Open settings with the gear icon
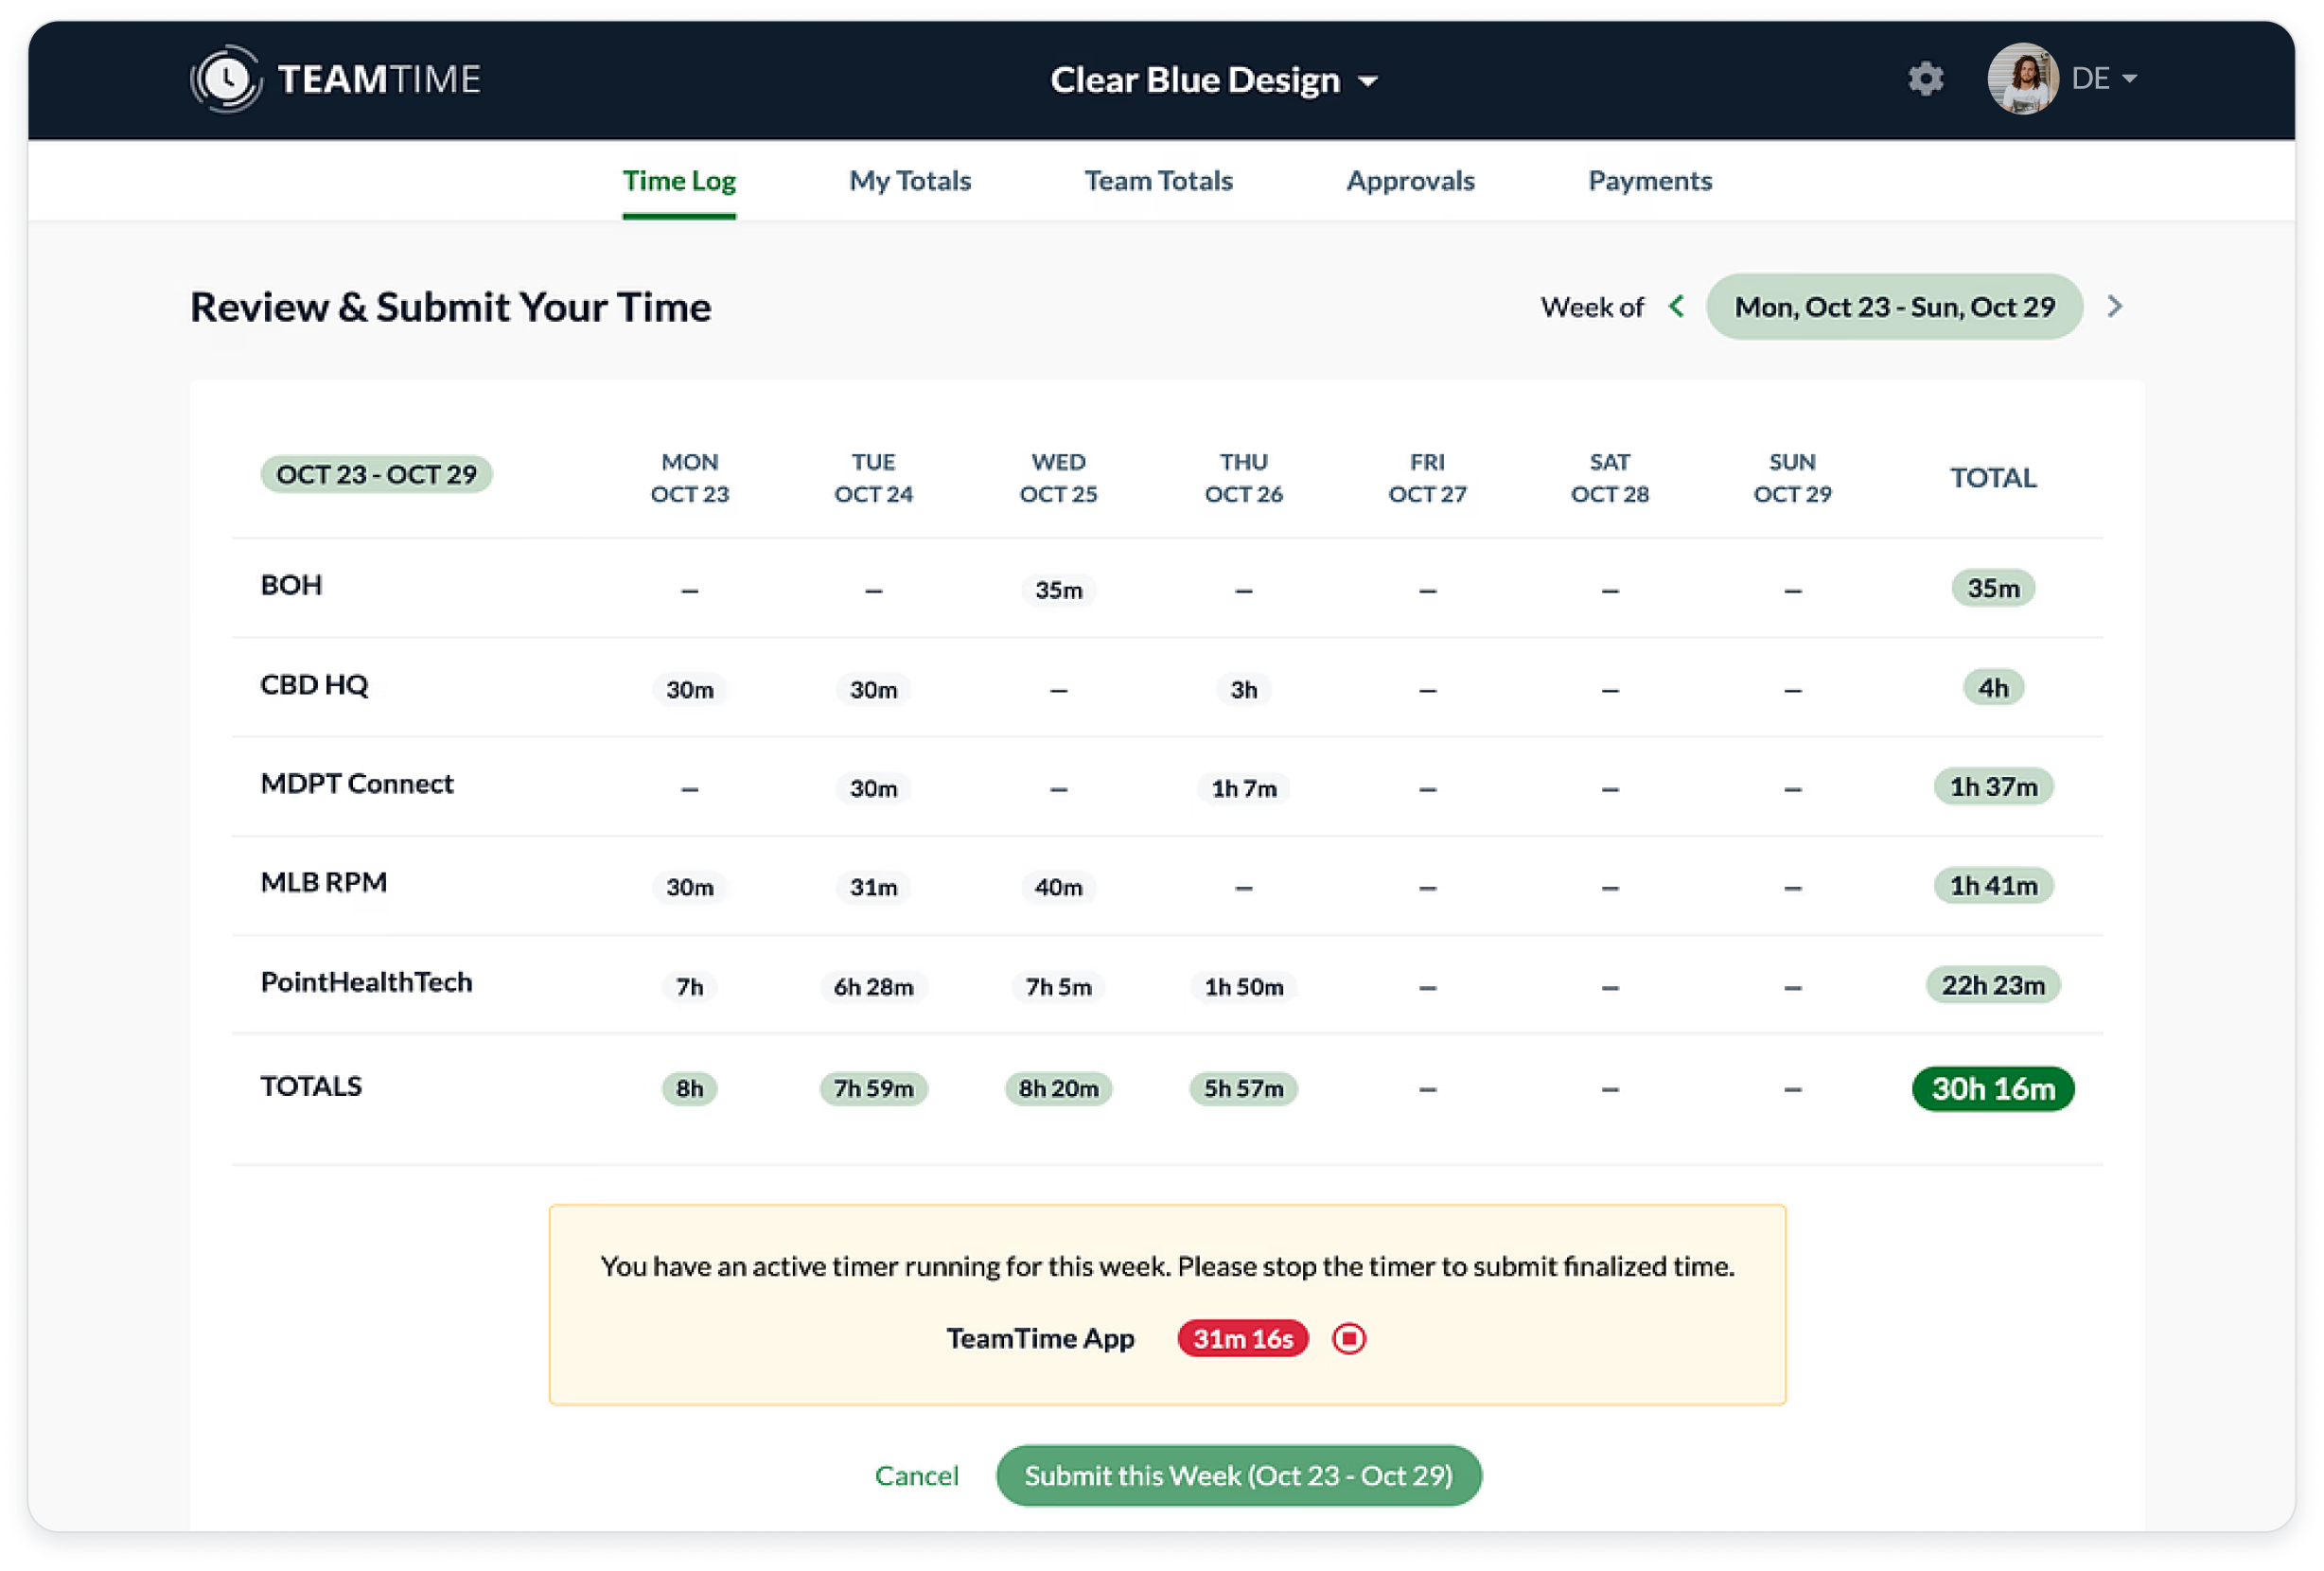Viewport: 2324px width, 1571px height. tap(1925, 79)
